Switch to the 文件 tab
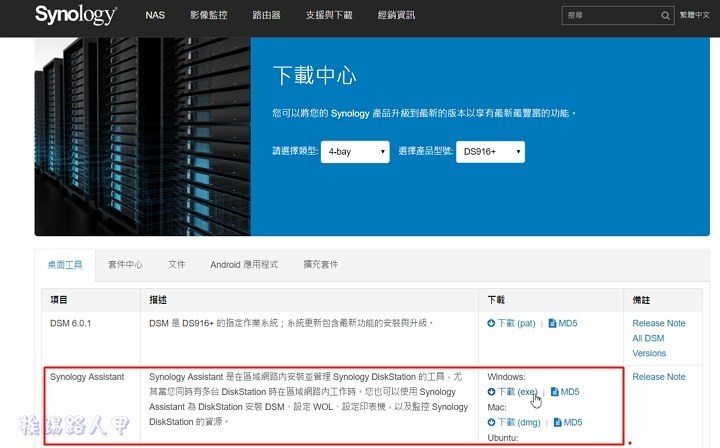This screenshot has width=720, height=448. tap(176, 265)
